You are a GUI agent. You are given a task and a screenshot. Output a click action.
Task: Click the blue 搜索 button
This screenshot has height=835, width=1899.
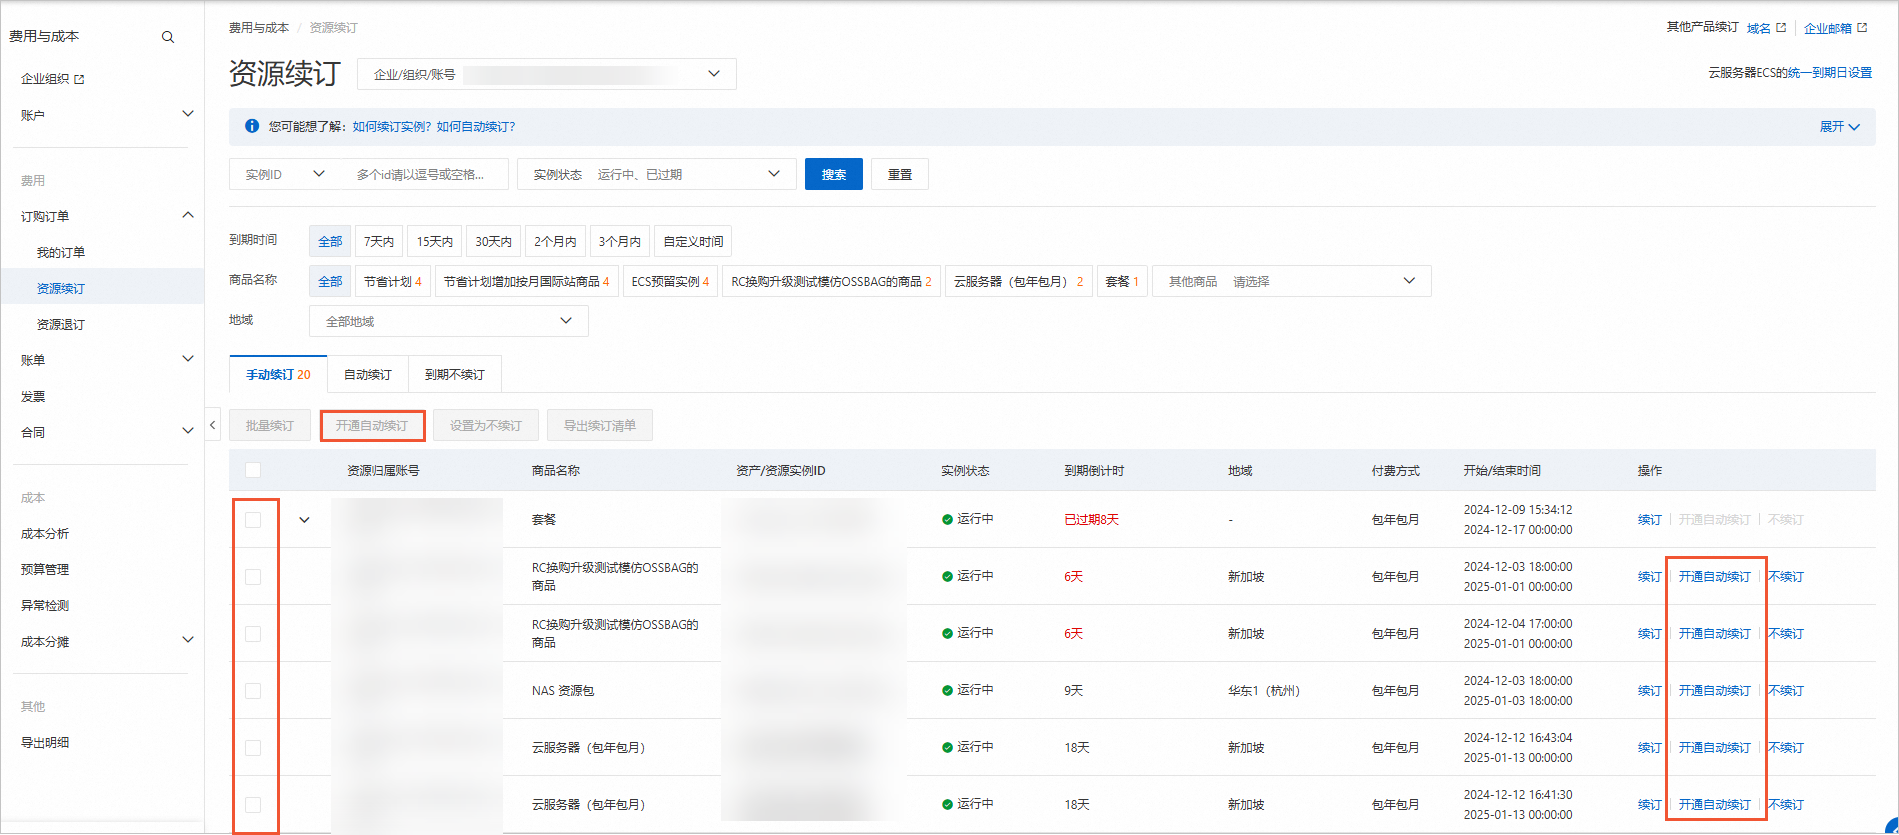833,174
